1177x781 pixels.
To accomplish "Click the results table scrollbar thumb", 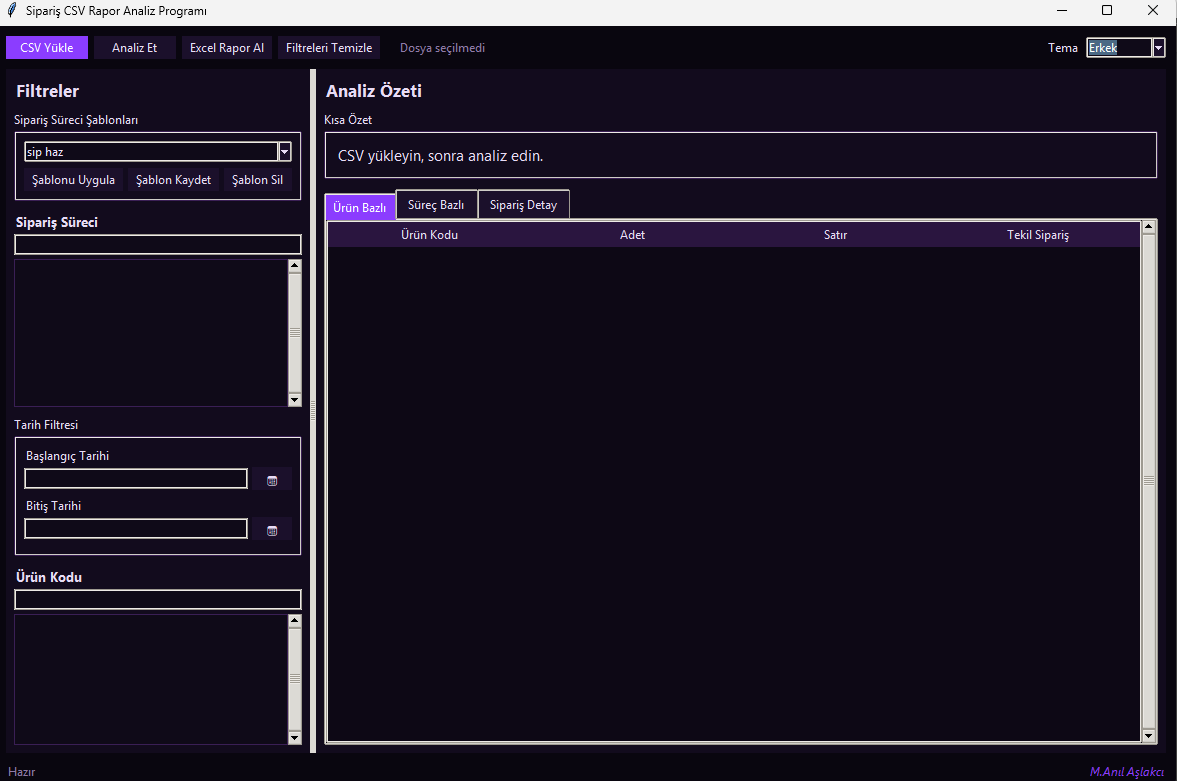I will (x=1148, y=481).
